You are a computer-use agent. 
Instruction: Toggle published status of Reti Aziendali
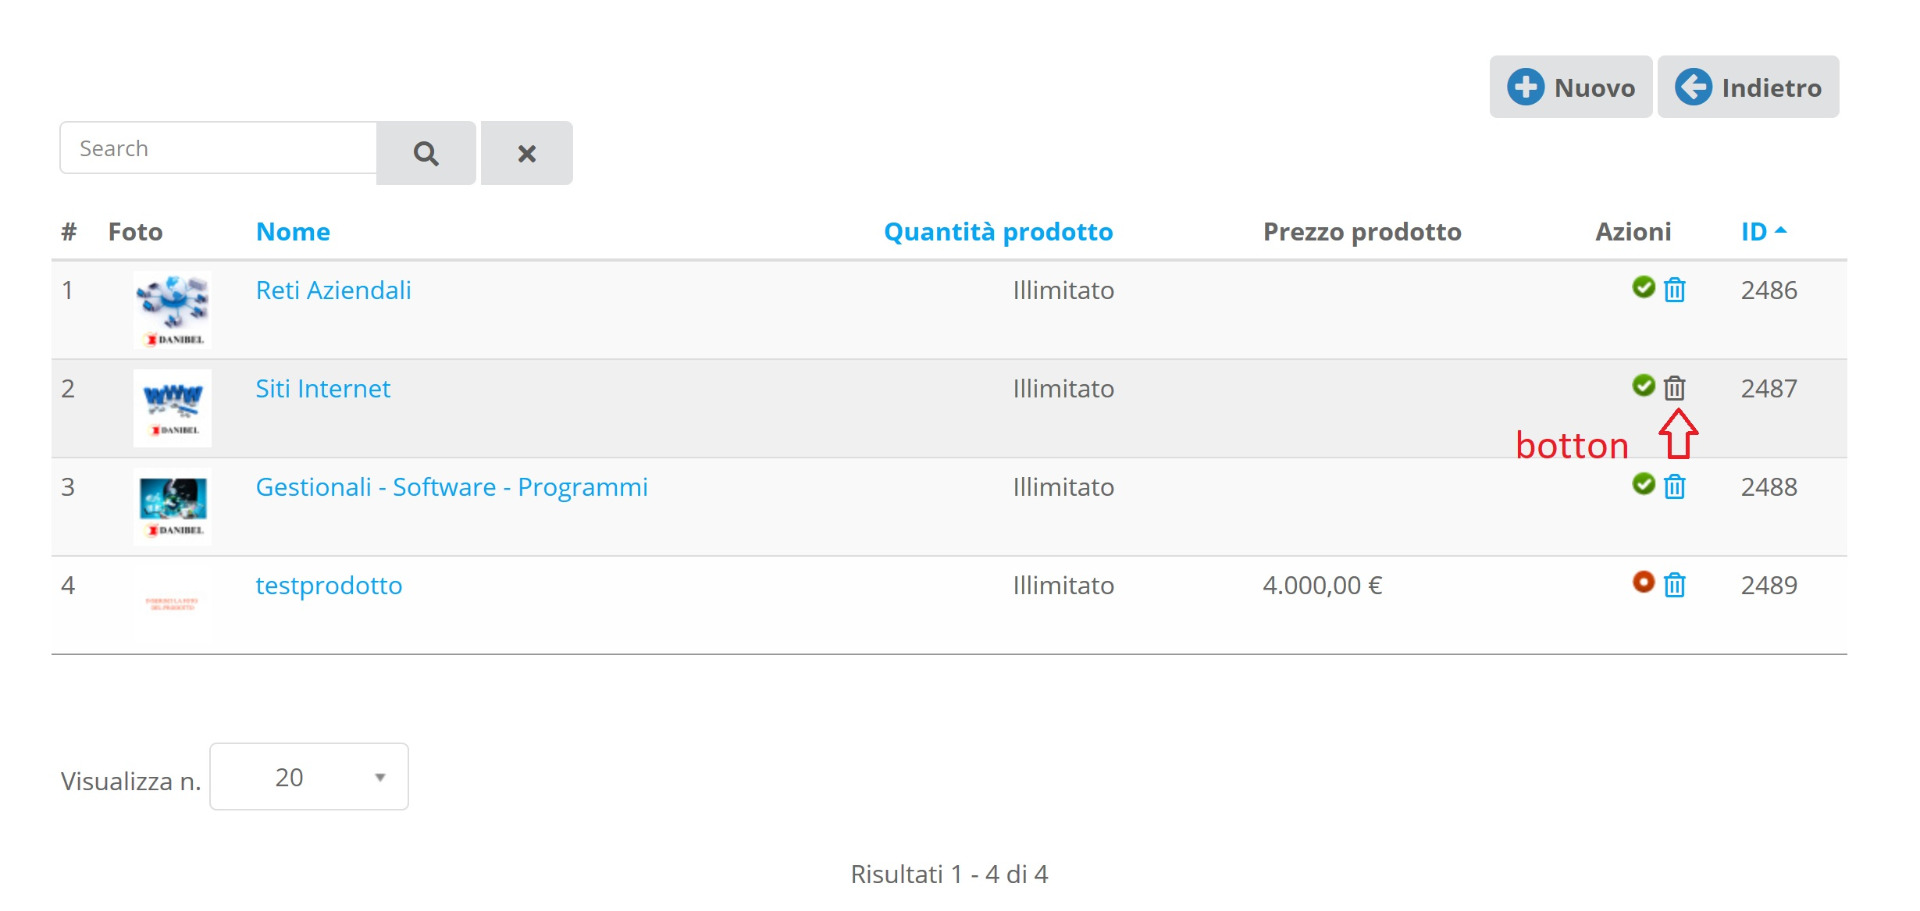click(x=1643, y=288)
